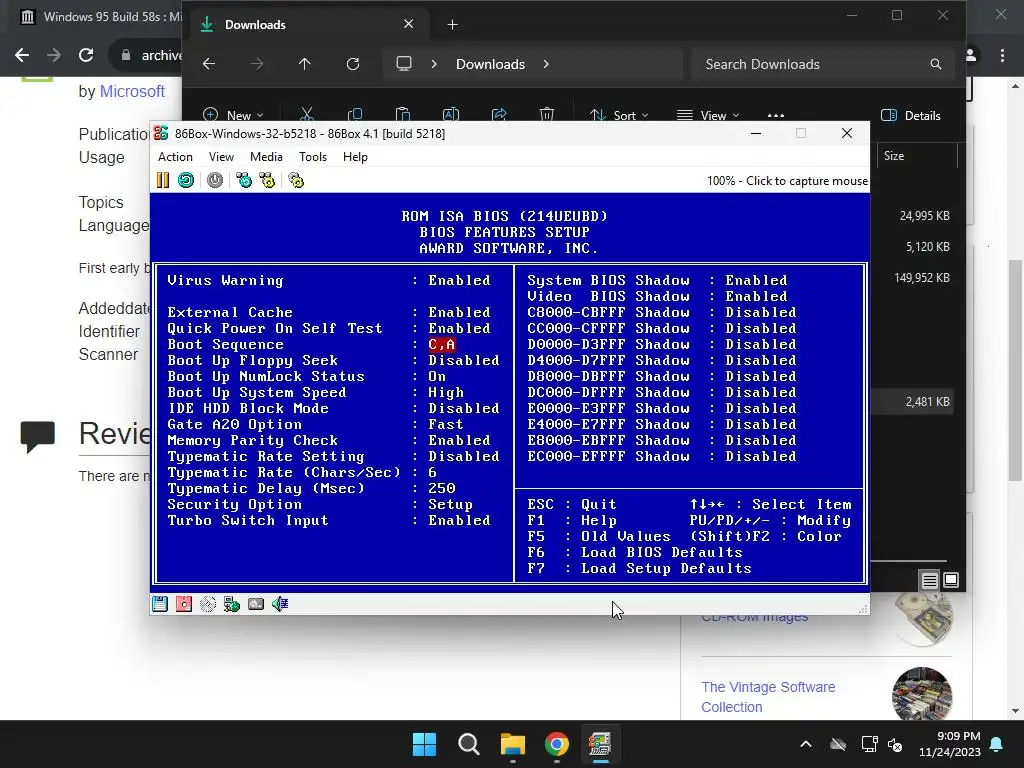Send Ctrl+Alt+Del to the emulated machine
1024x768 pixels.
(x=244, y=180)
